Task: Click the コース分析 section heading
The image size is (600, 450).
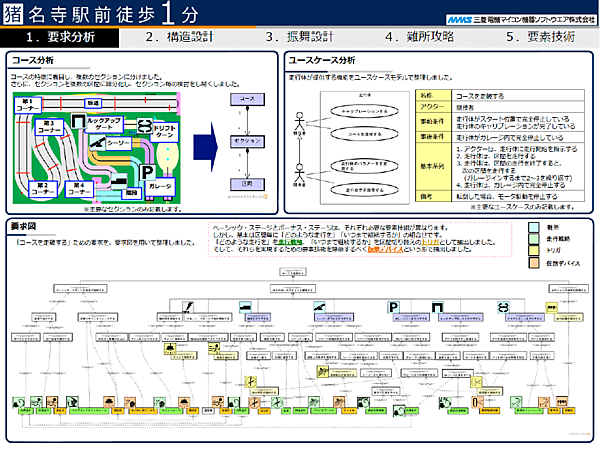Action: click(x=33, y=60)
